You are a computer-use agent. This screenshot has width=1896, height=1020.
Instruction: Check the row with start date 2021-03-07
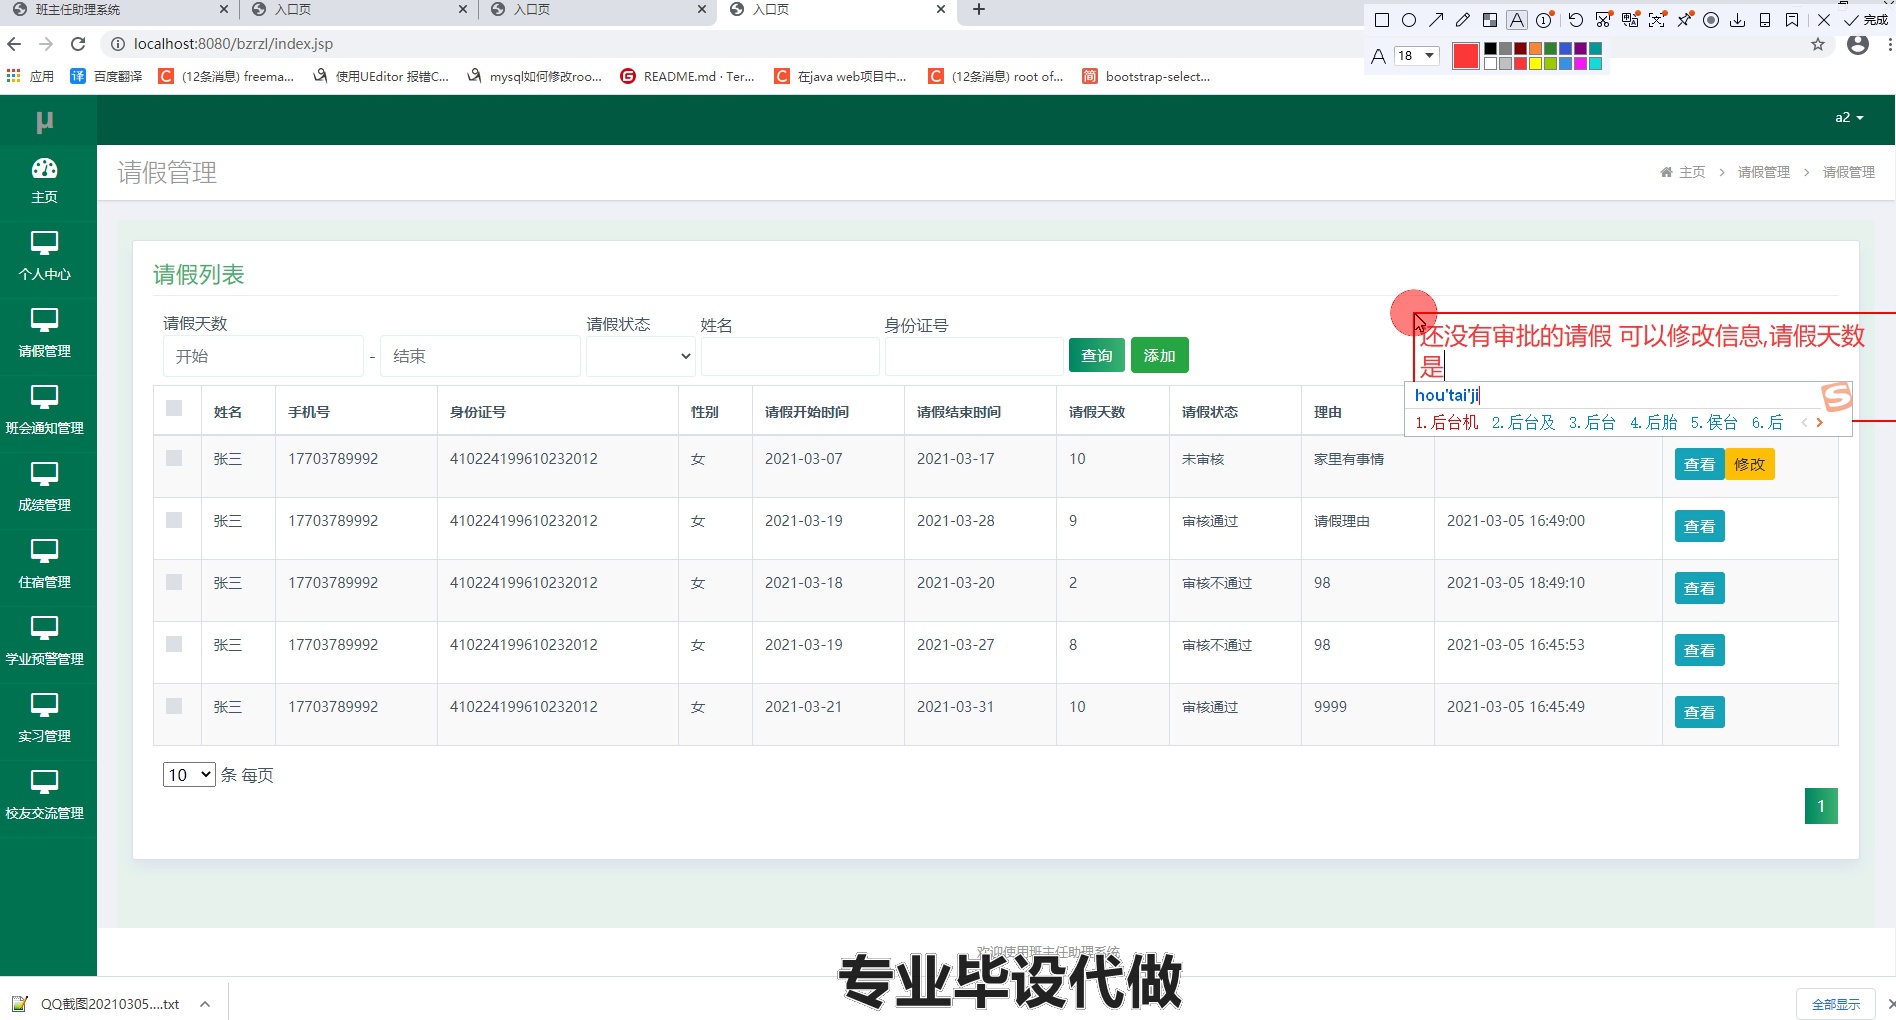174,458
